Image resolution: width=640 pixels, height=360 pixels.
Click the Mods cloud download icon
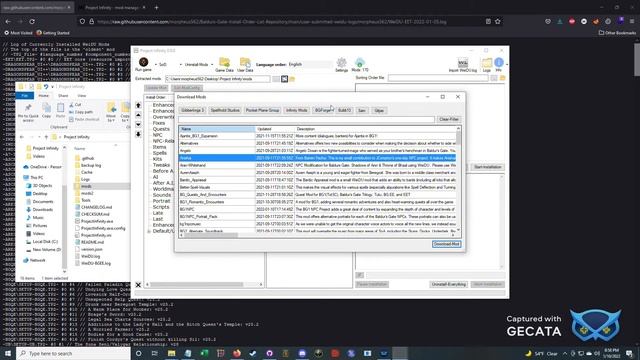(x=360, y=62)
